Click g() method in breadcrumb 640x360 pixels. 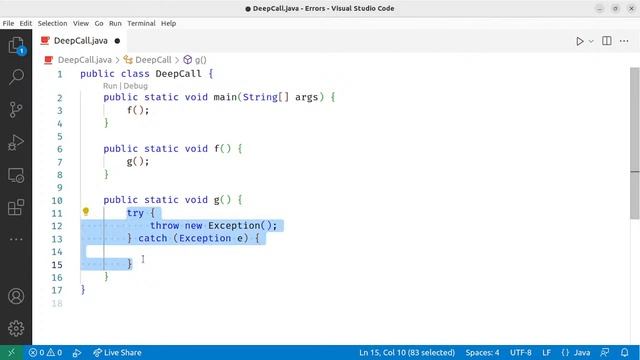click(200, 60)
